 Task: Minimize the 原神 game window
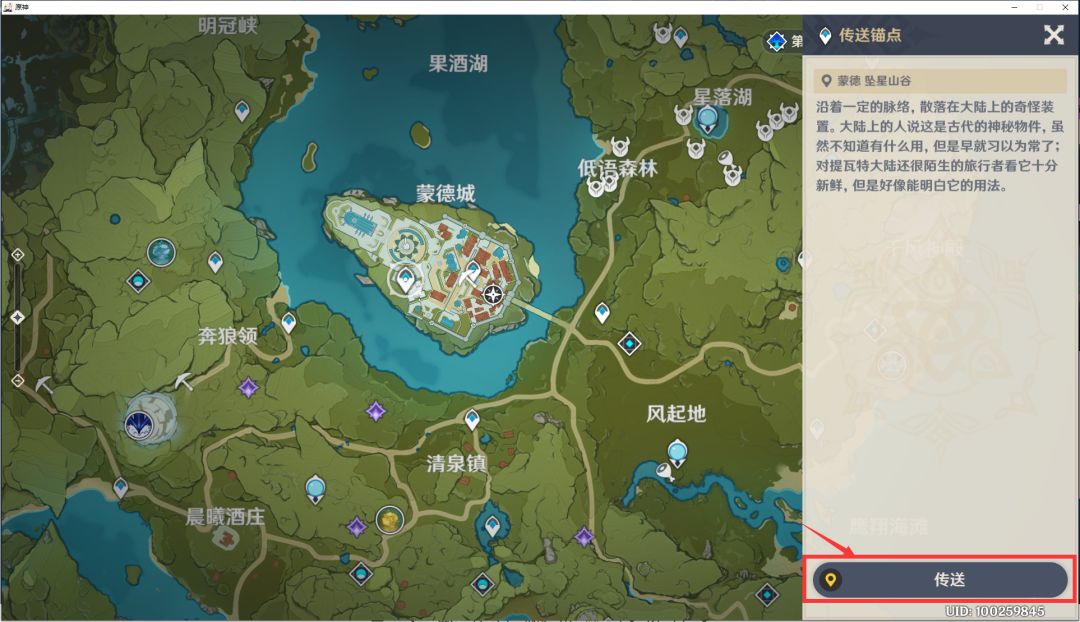[1015, 7]
